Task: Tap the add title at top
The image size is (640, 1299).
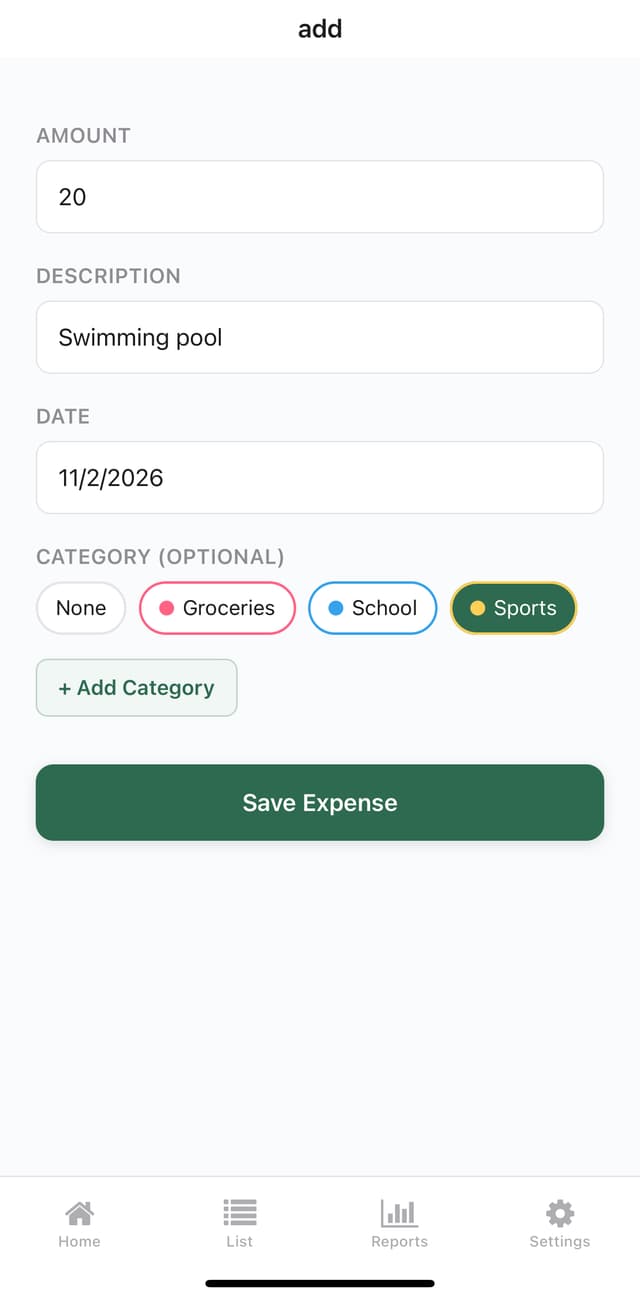Action: (320, 28)
